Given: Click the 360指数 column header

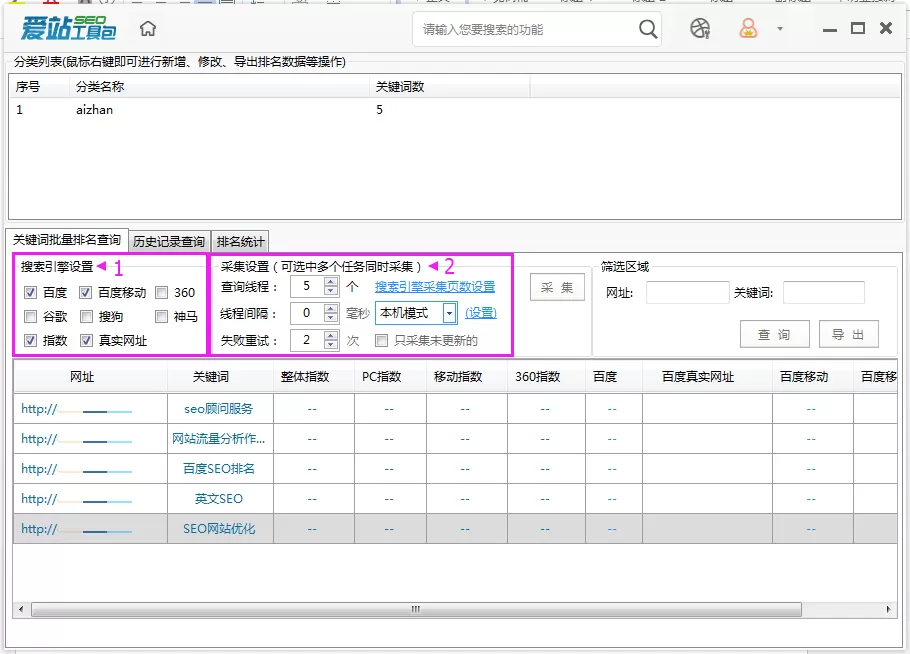Looking at the screenshot, I should [x=546, y=377].
